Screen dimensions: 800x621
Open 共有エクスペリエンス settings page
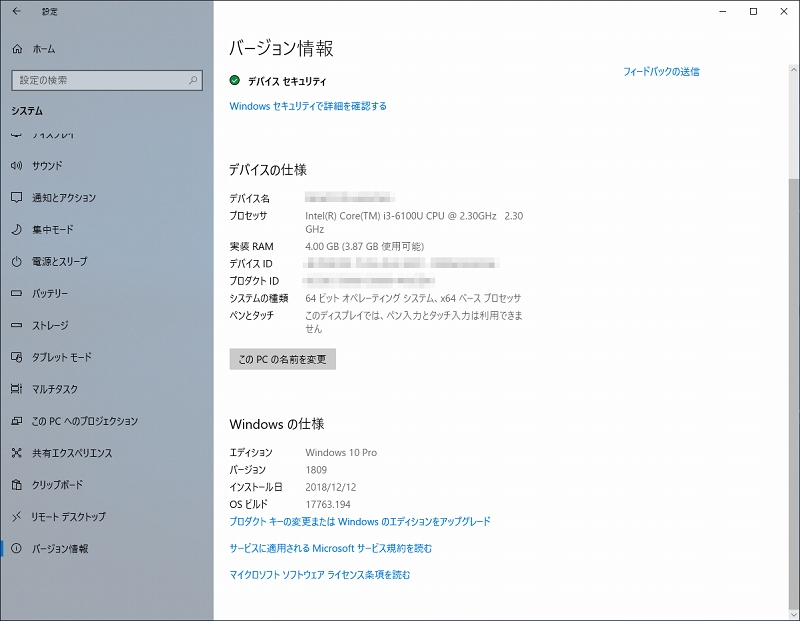[72, 453]
